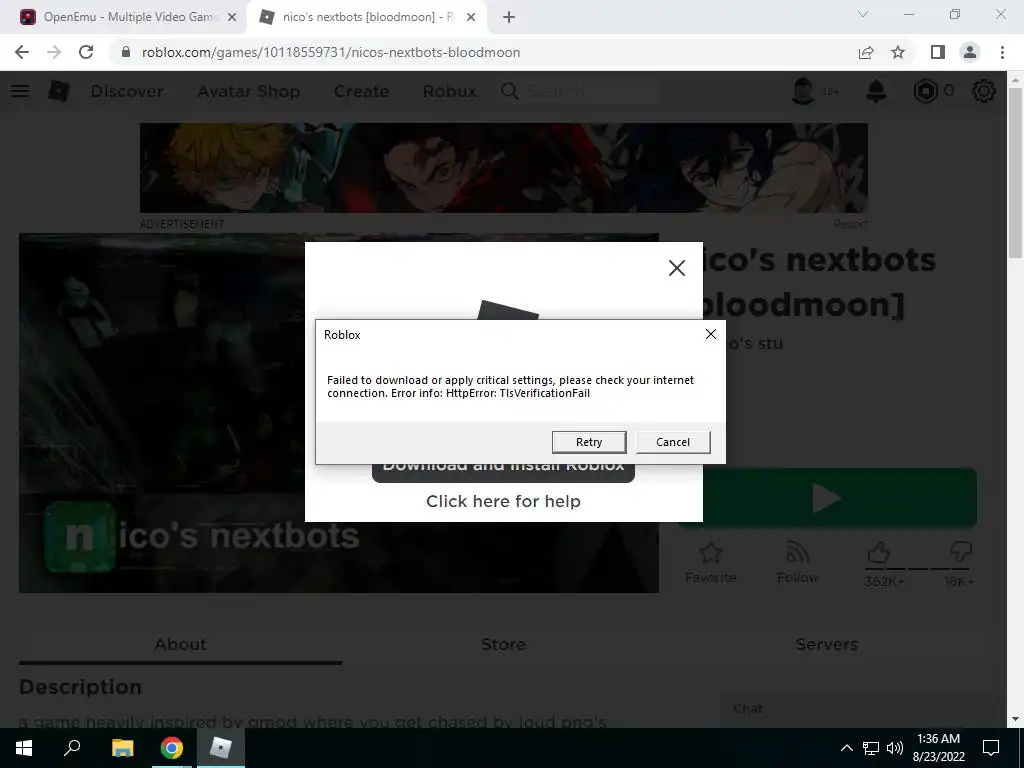Open the Chat panel bar
This screenshot has width=1024, height=768.
click(x=856, y=709)
